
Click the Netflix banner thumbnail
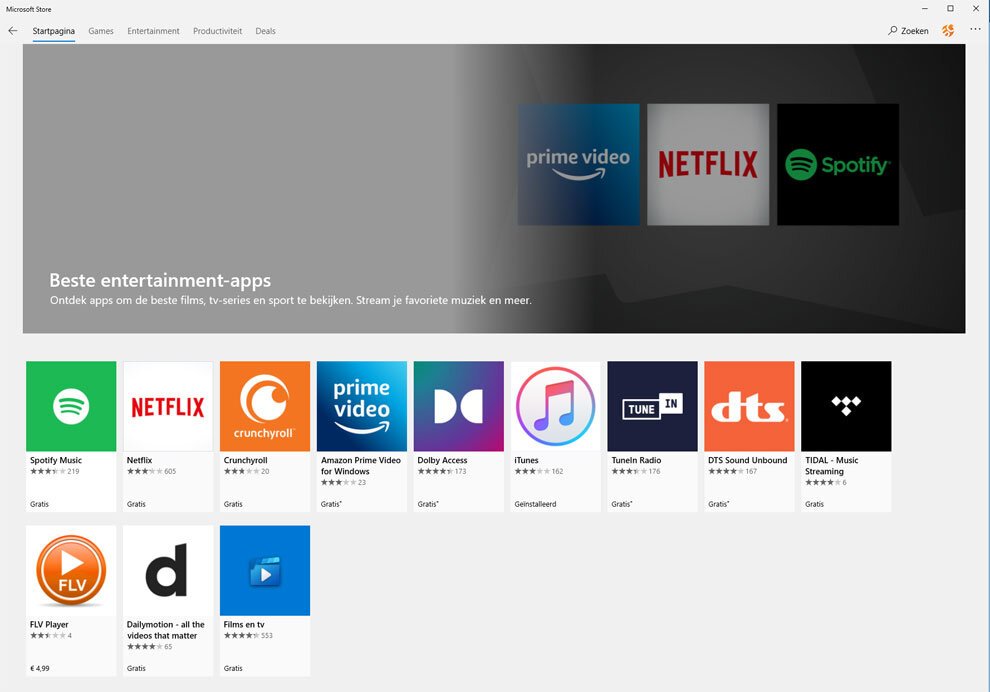(x=708, y=164)
